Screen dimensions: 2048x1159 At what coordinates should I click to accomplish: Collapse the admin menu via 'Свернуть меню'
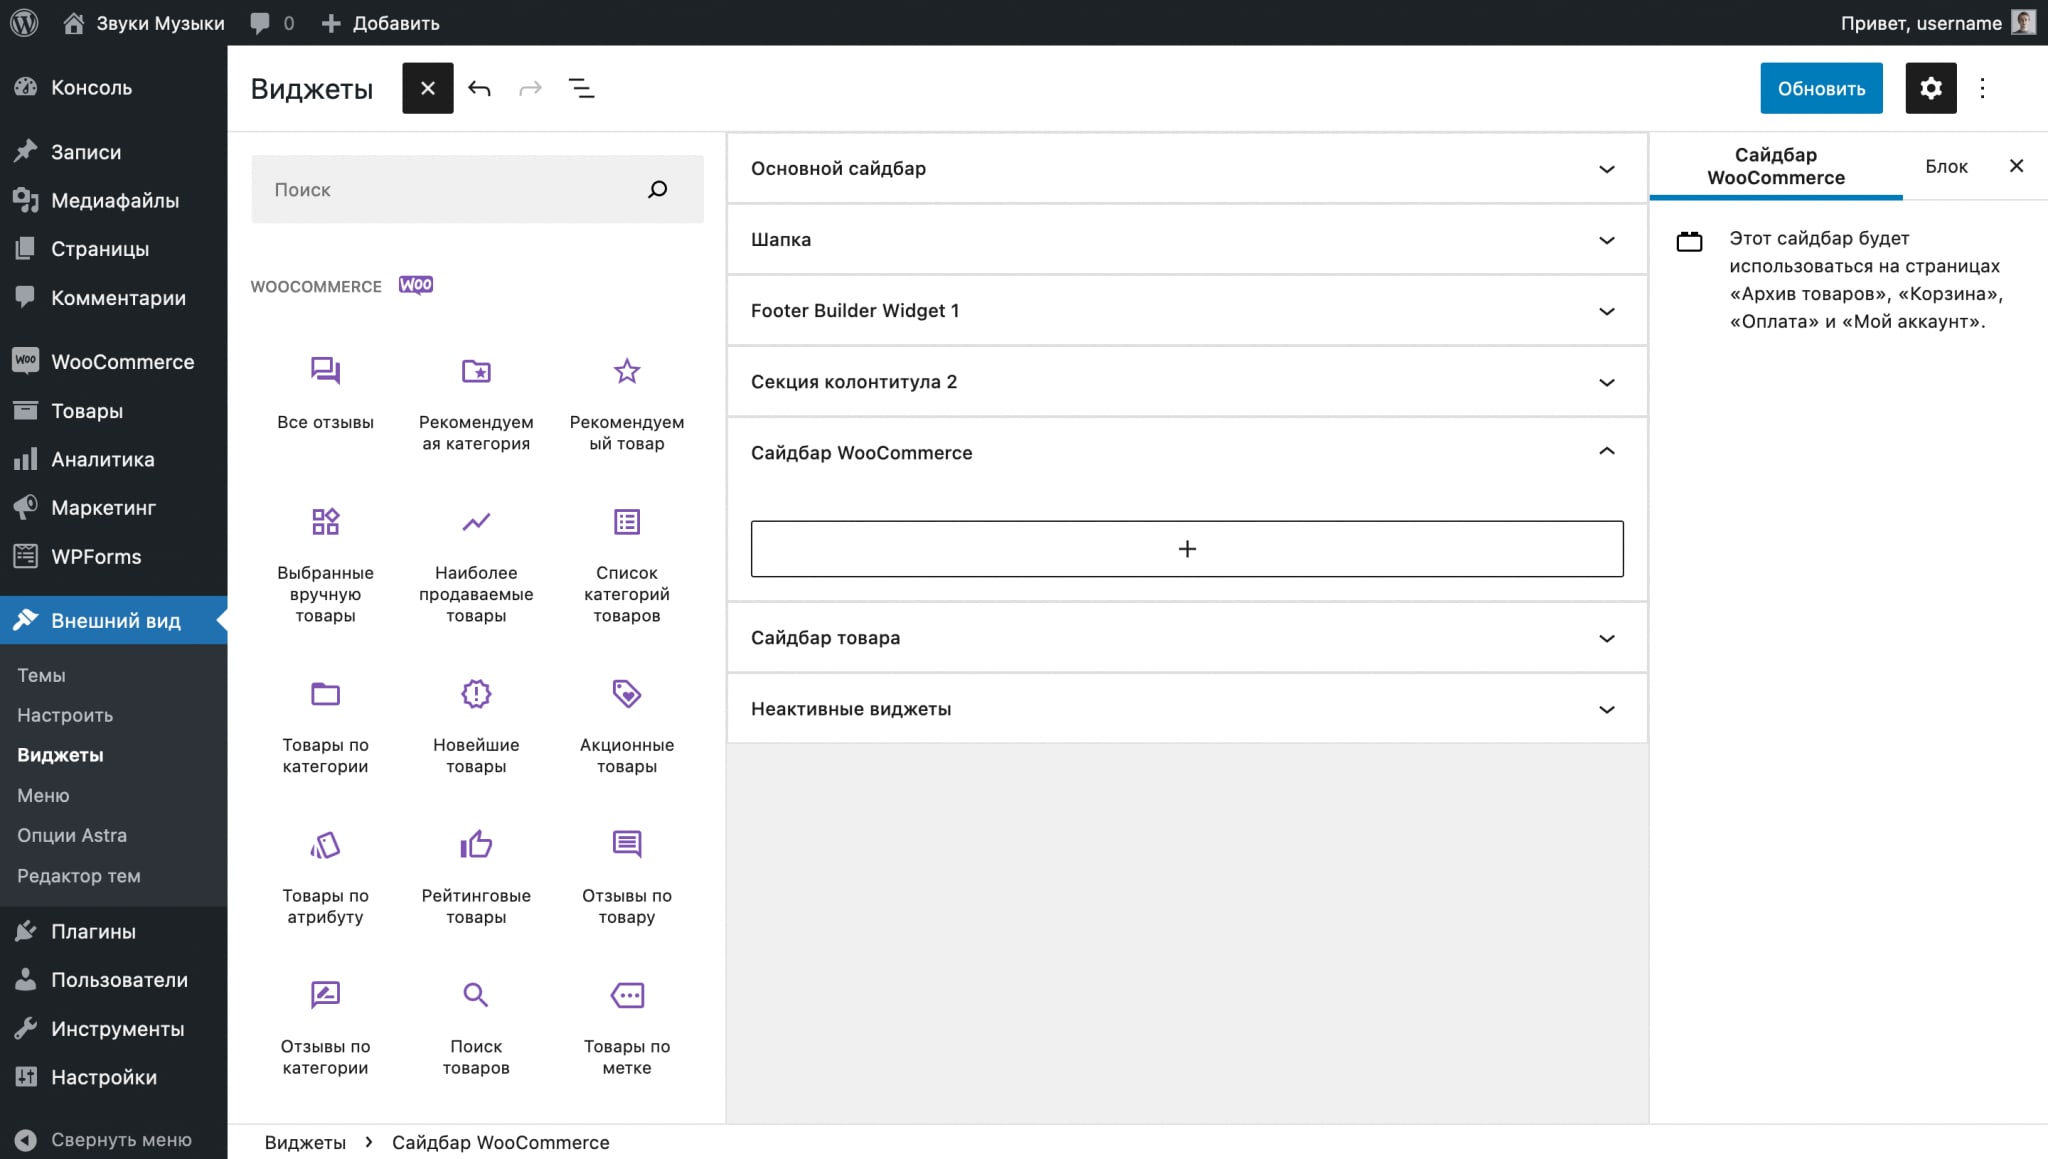coord(113,1139)
